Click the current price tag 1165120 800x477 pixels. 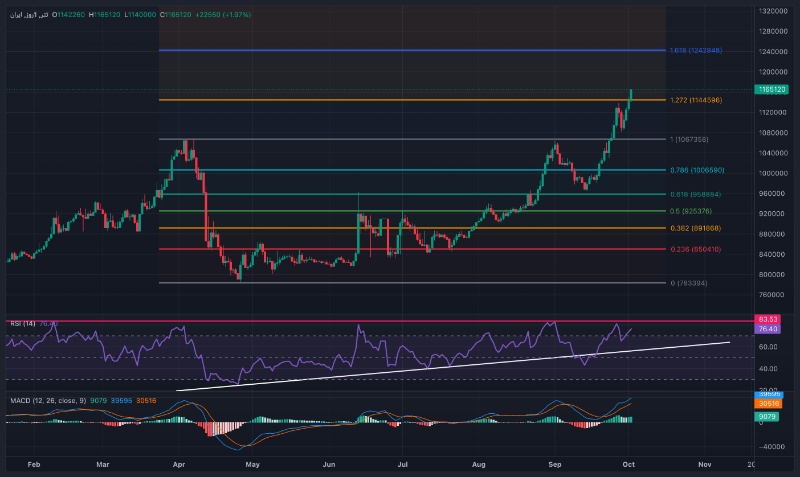(x=773, y=89)
